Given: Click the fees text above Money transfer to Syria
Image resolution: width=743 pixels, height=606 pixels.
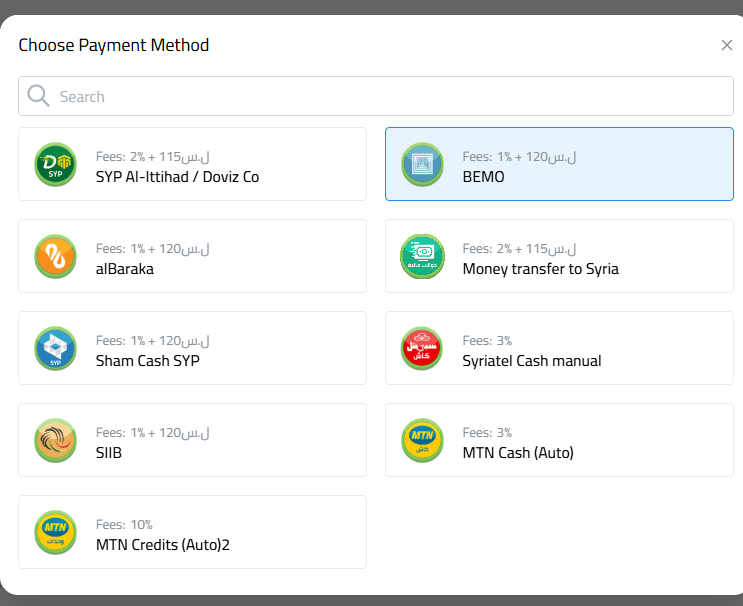Looking at the screenshot, I should click(519, 249).
